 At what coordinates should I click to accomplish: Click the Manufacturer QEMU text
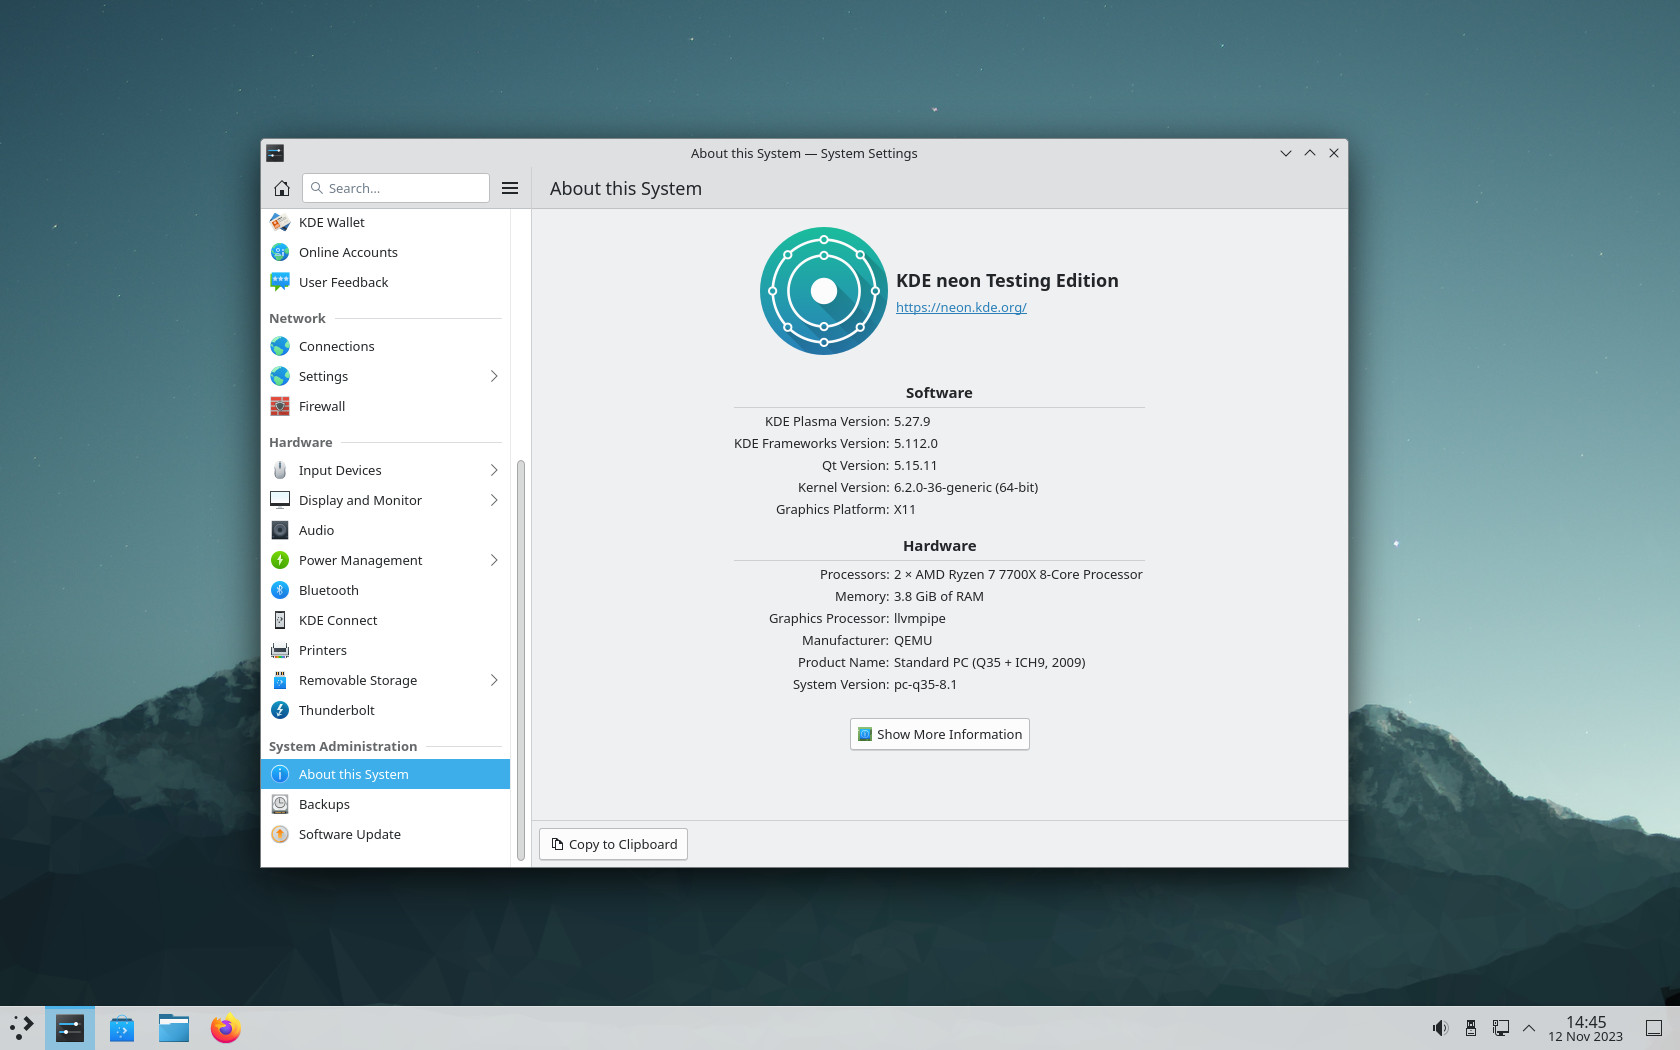click(913, 640)
